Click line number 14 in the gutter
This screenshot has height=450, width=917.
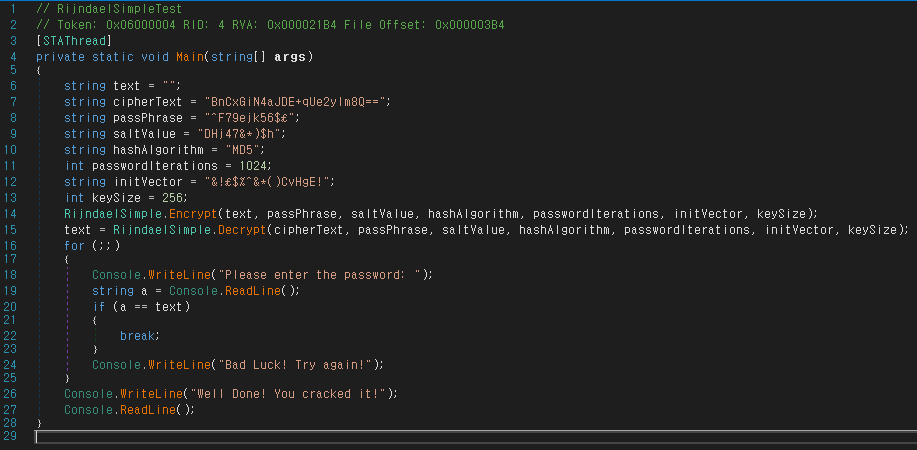pyautogui.click(x=11, y=213)
